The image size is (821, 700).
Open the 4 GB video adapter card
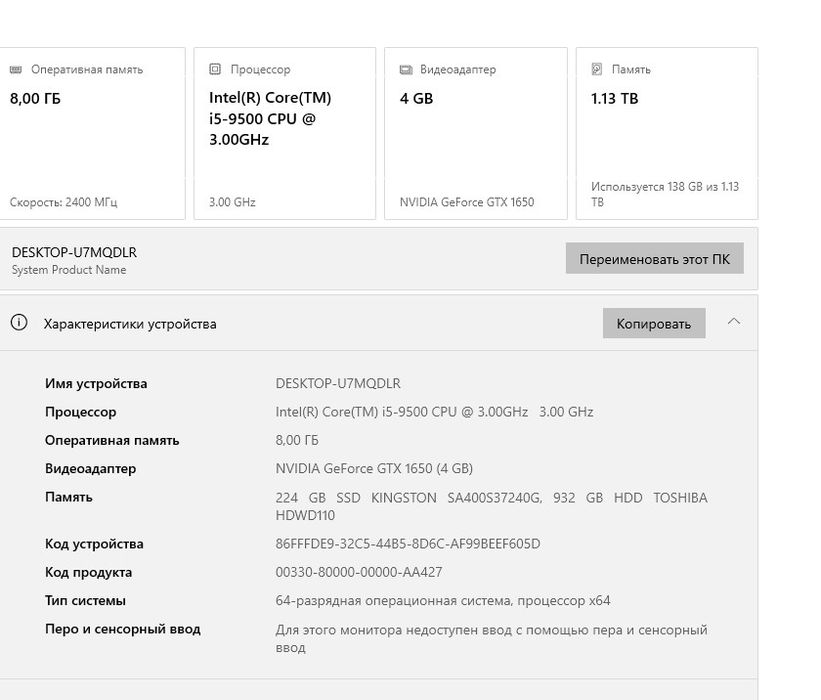(475, 140)
